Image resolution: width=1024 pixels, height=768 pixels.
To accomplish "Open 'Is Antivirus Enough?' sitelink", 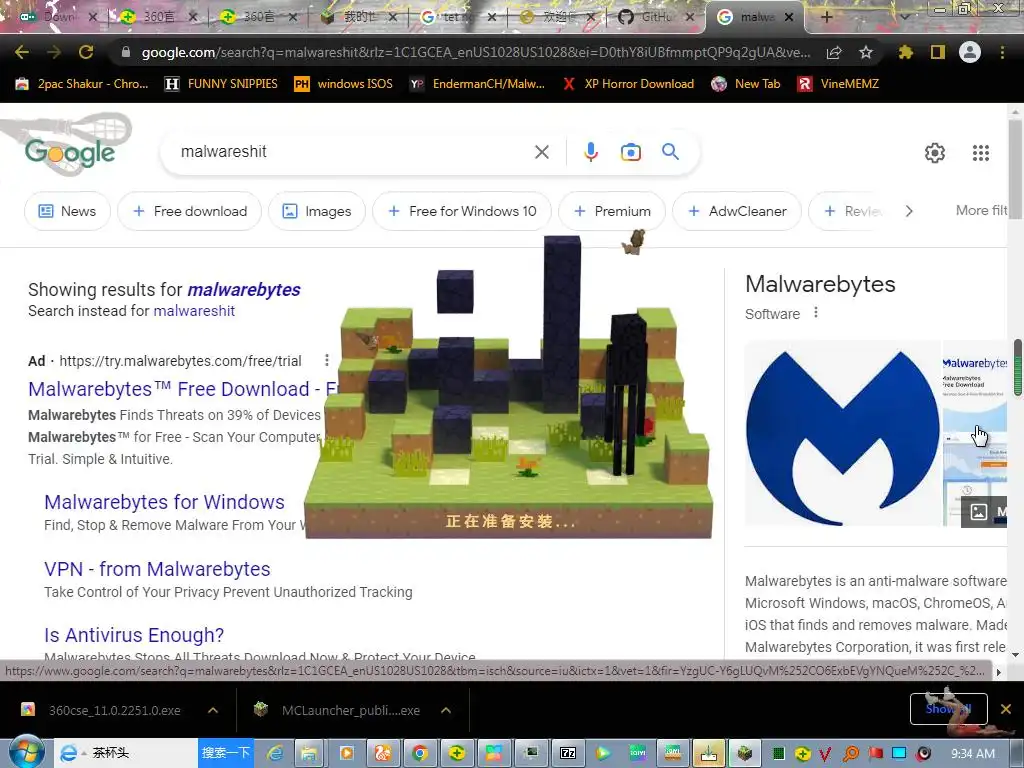I will (x=134, y=635).
